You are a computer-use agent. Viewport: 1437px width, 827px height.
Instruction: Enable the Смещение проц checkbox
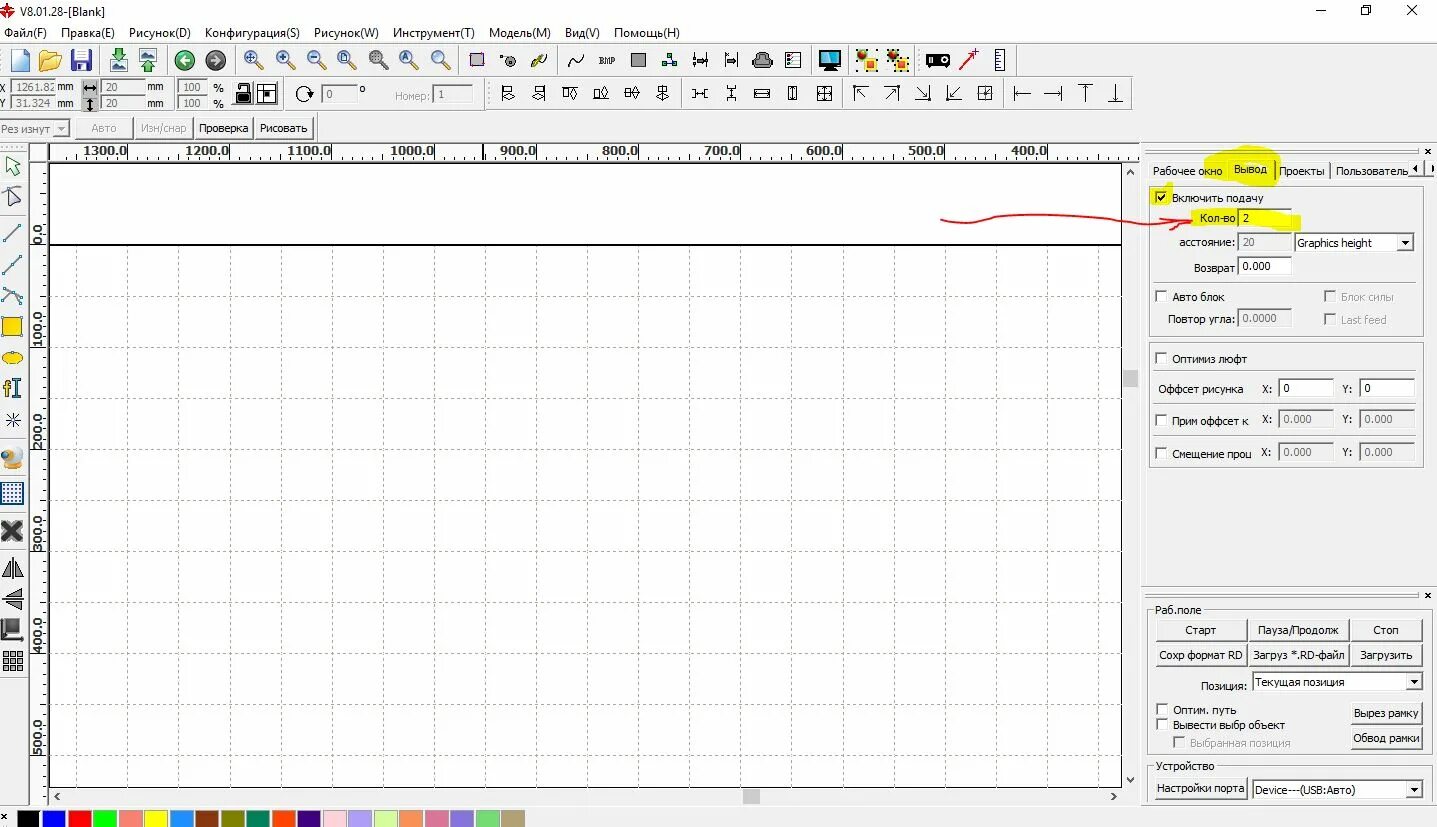coord(1161,453)
